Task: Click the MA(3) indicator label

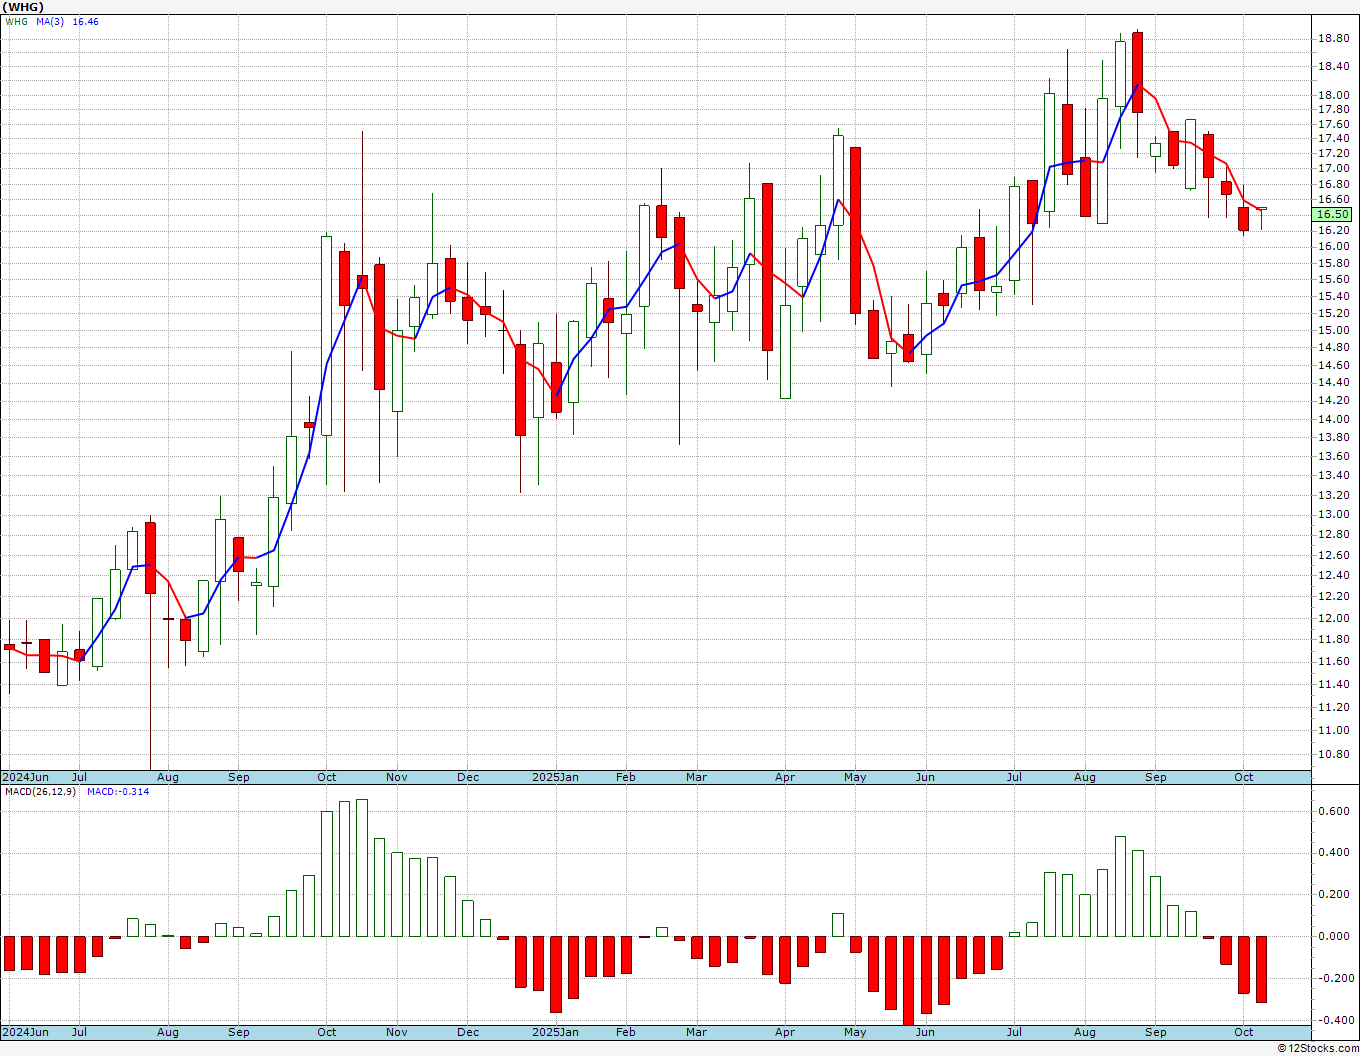Action: 50,21
